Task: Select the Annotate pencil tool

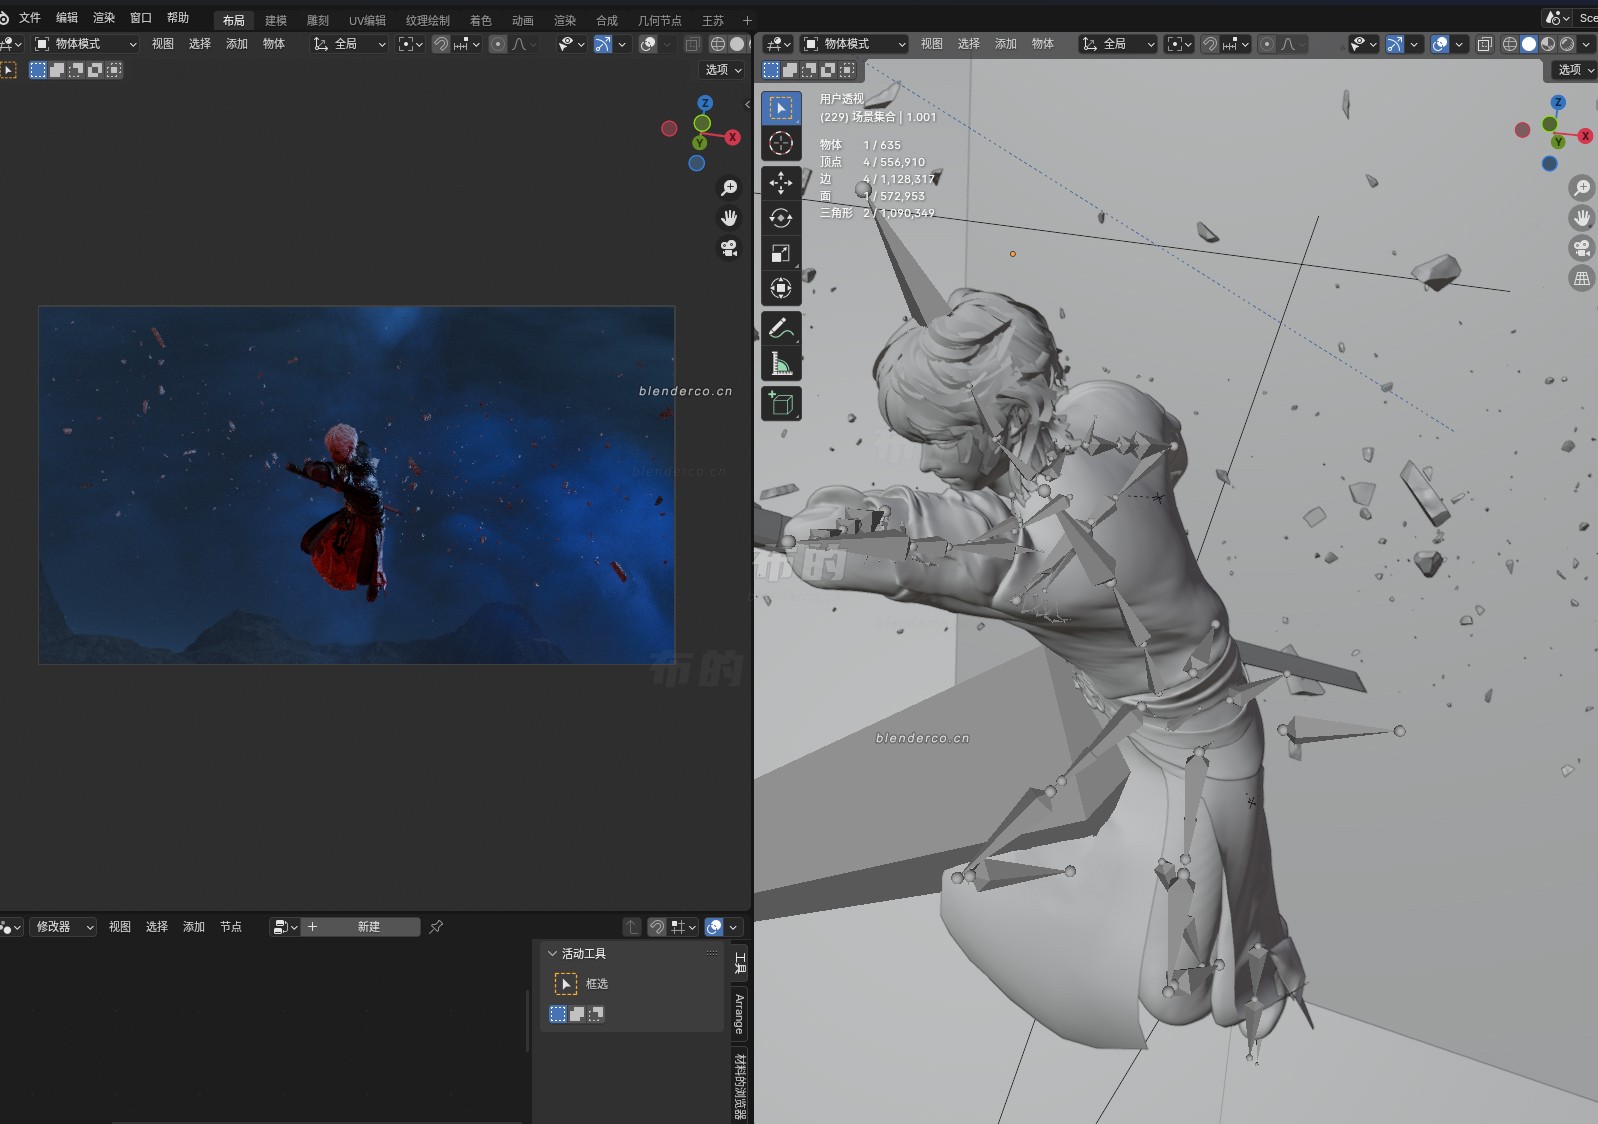Action: point(781,328)
